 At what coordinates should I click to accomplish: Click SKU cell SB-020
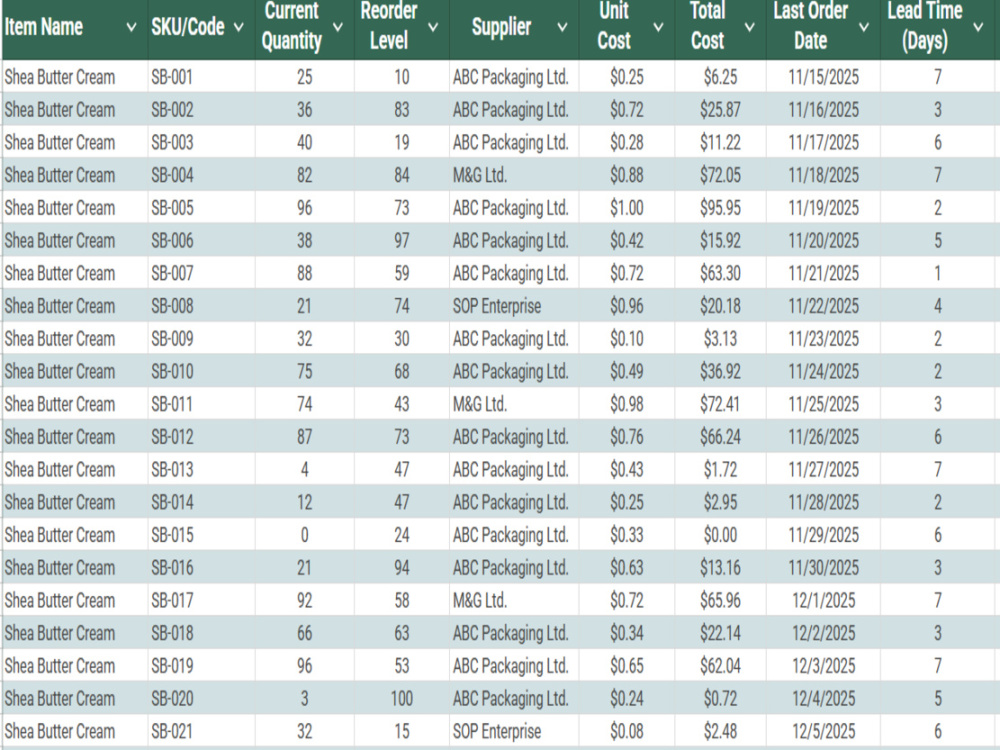202,699
